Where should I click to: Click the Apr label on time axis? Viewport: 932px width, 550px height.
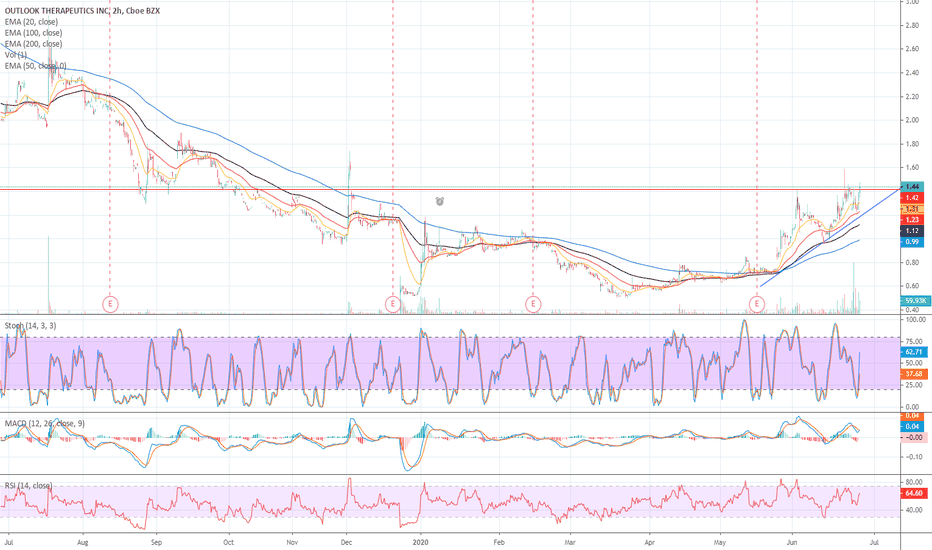(650, 542)
